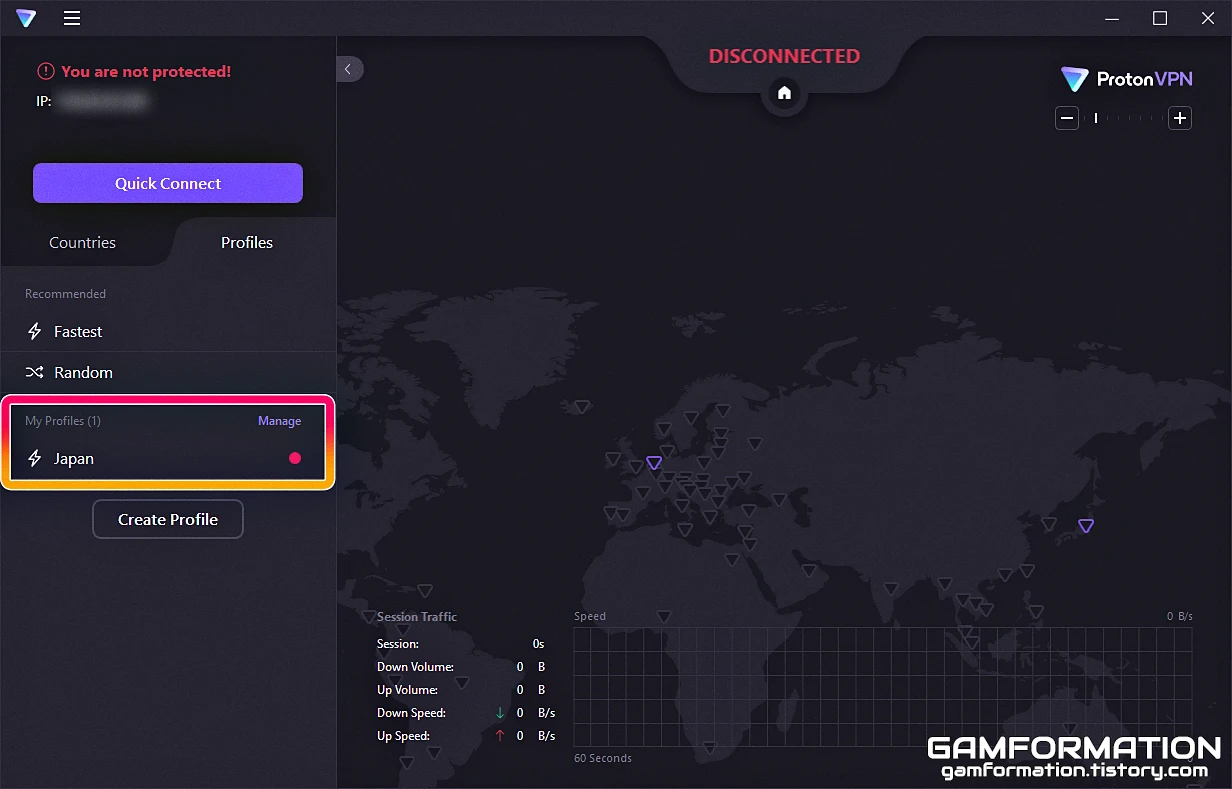The height and width of the screenshot is (789, 1232).
Task: Connect to the Japan profile
Action: click(x=168, y=459)
